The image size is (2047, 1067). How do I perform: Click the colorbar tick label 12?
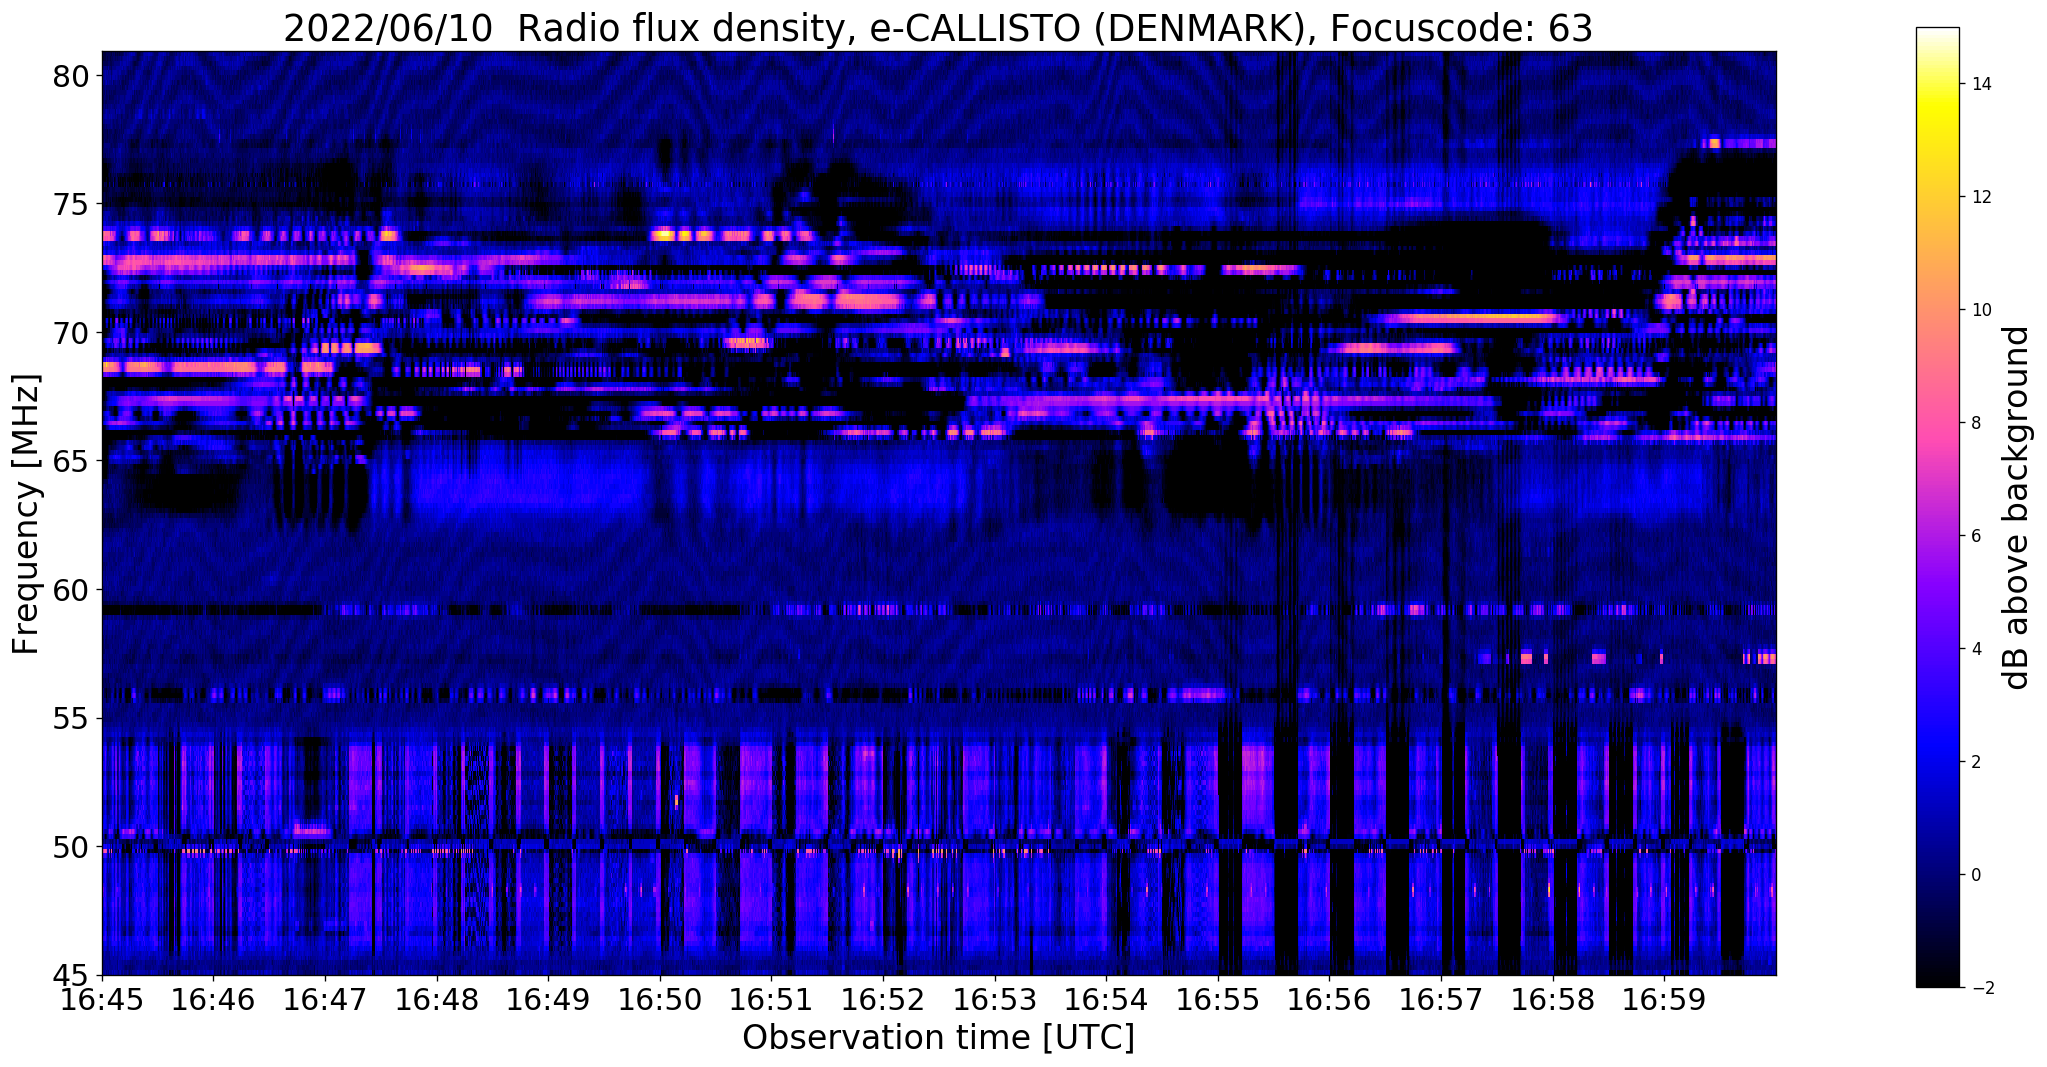coord(1980,197)
